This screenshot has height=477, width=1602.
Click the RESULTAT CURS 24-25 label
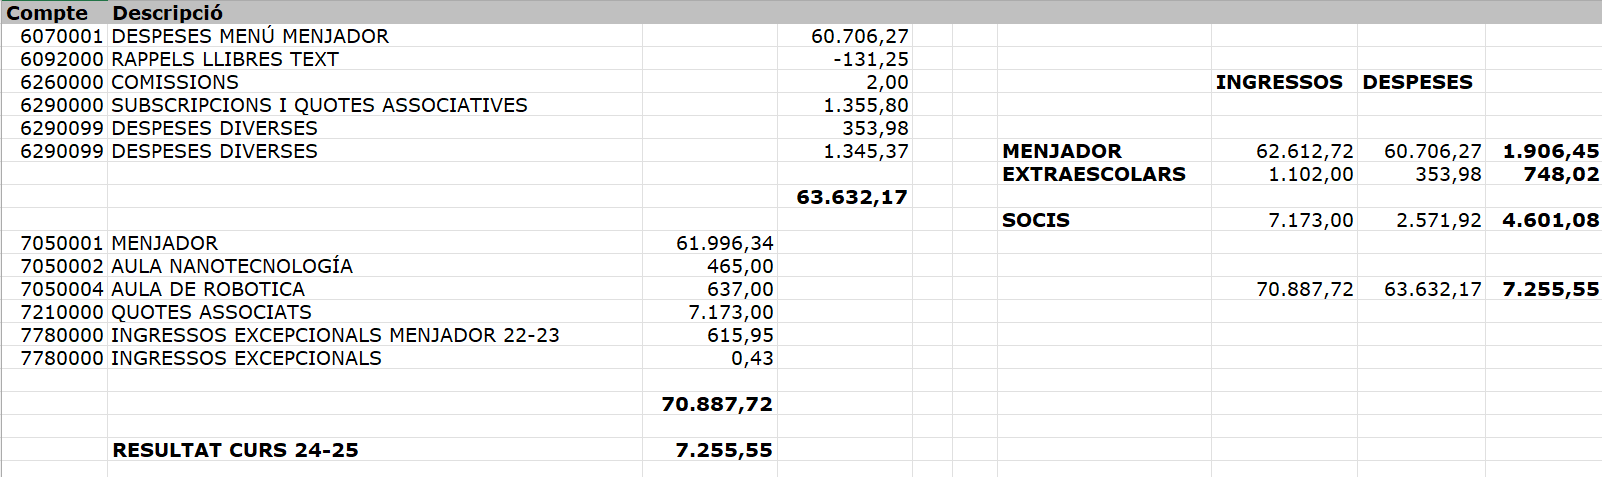coord(235,450)
